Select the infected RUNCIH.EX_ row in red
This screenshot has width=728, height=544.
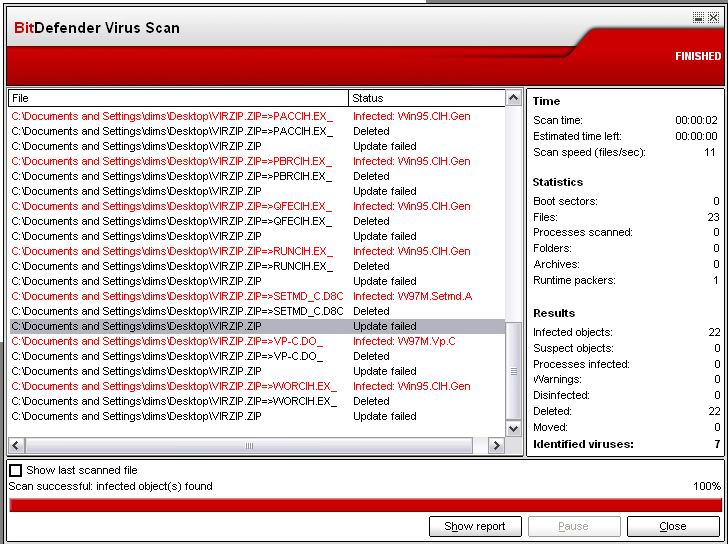pyautogui.click(x=257, y=251)
